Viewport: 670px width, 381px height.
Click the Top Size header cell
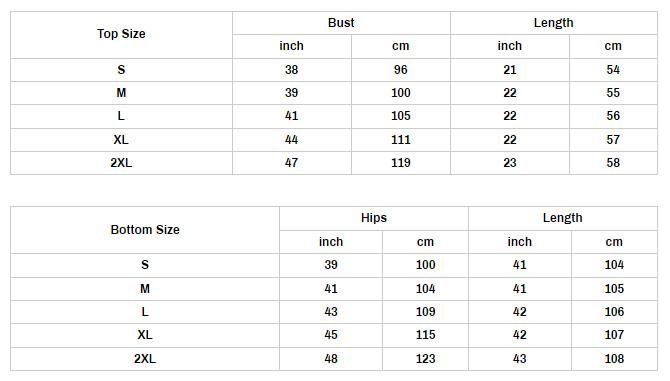(121, 34)
